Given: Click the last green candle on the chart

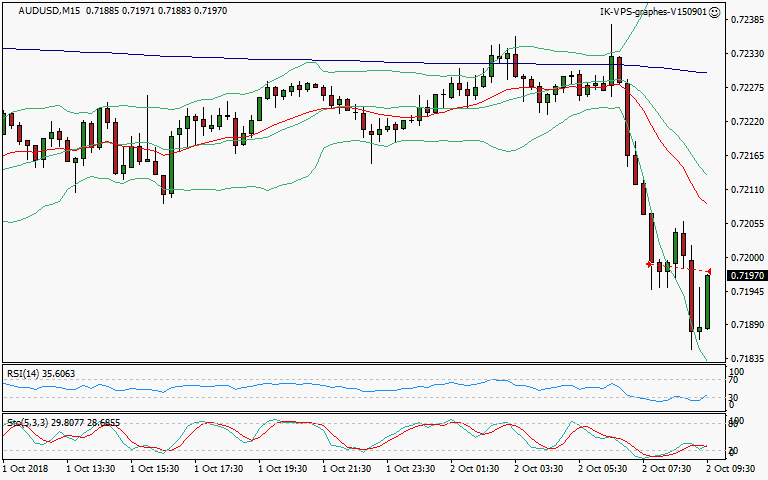Looking at the screenshot, I should coord(707,301).
